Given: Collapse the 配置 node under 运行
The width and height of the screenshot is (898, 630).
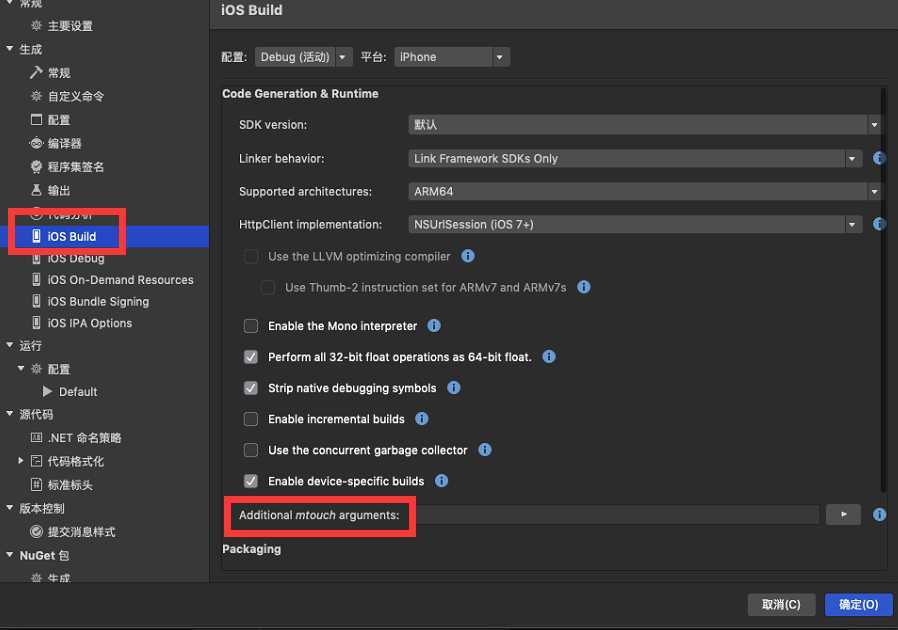Looking at the screenshot, I should point(21,368).
